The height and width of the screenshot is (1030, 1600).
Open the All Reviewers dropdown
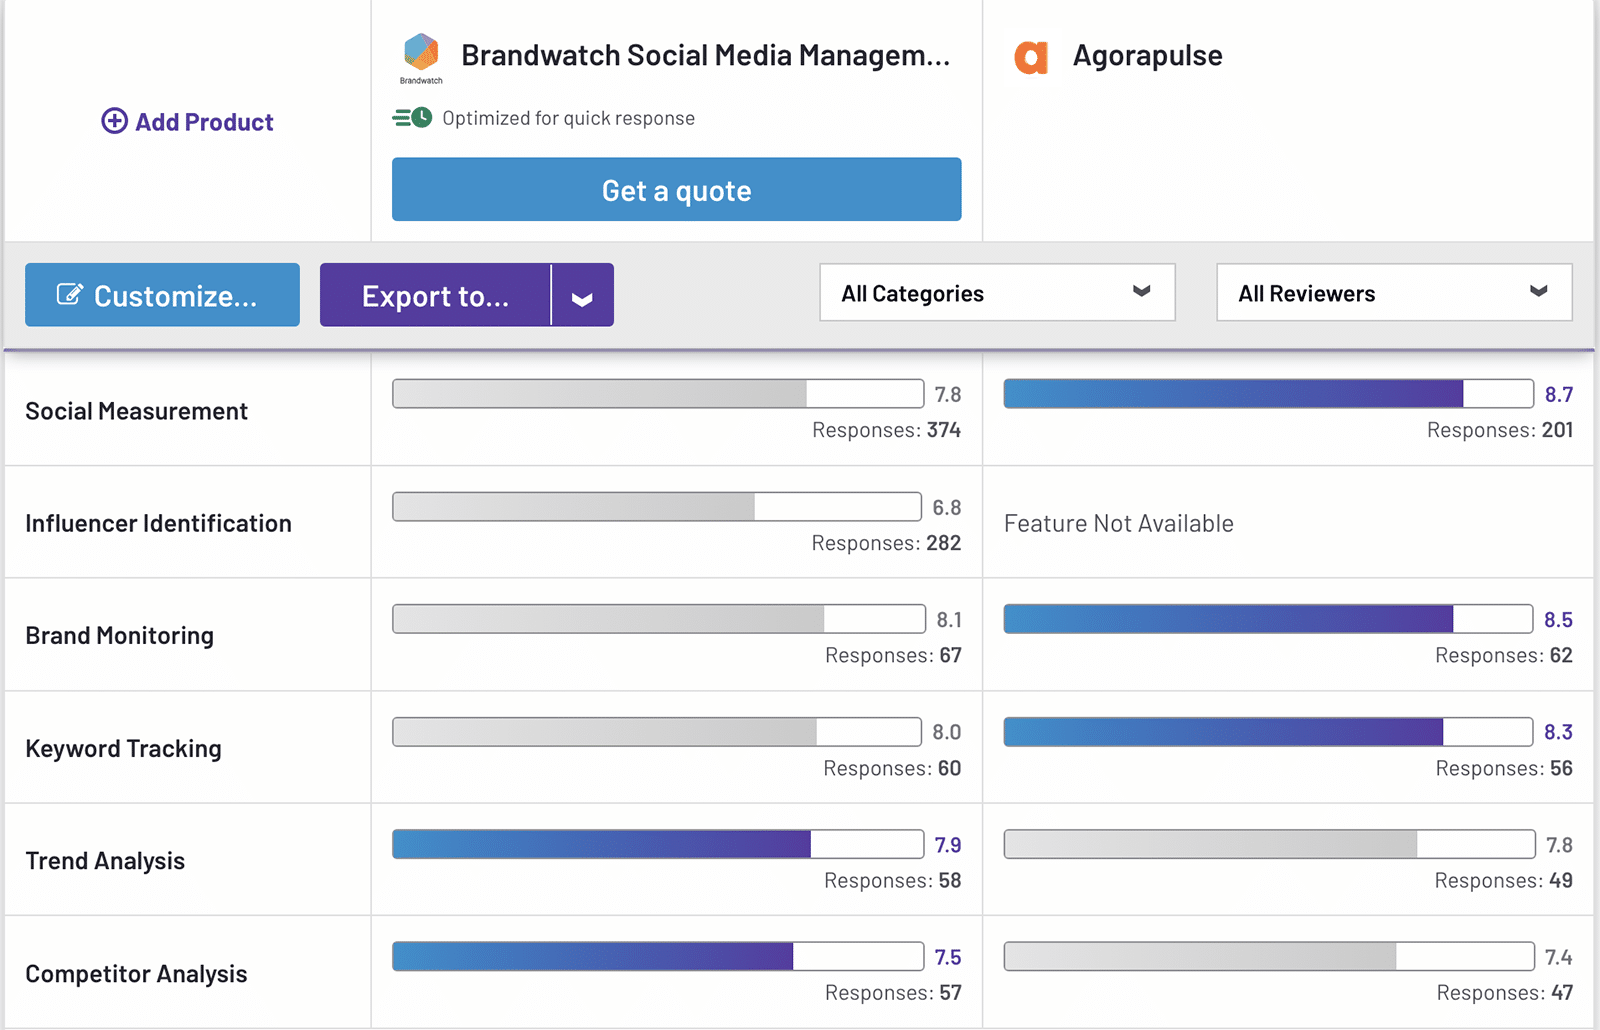click(1394, 292)
